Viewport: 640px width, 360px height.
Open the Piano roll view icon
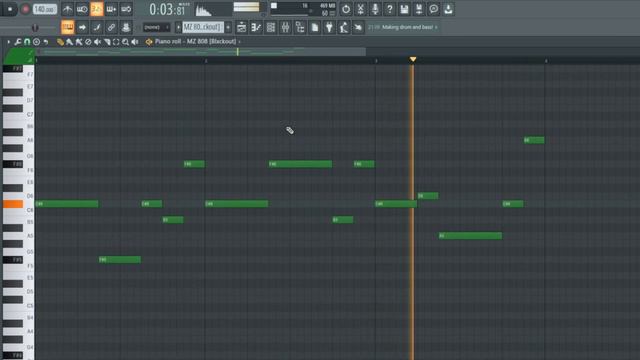coord(256,27)
